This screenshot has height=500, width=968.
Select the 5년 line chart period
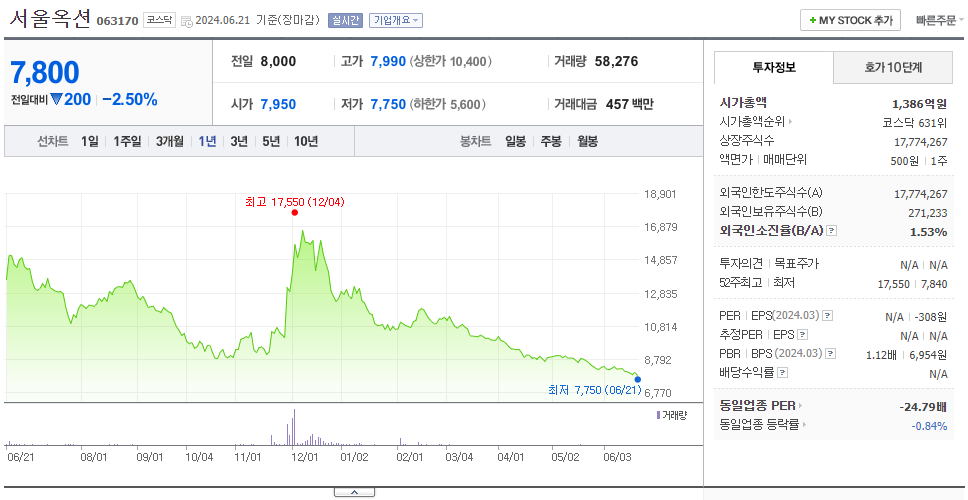point(271,141)
